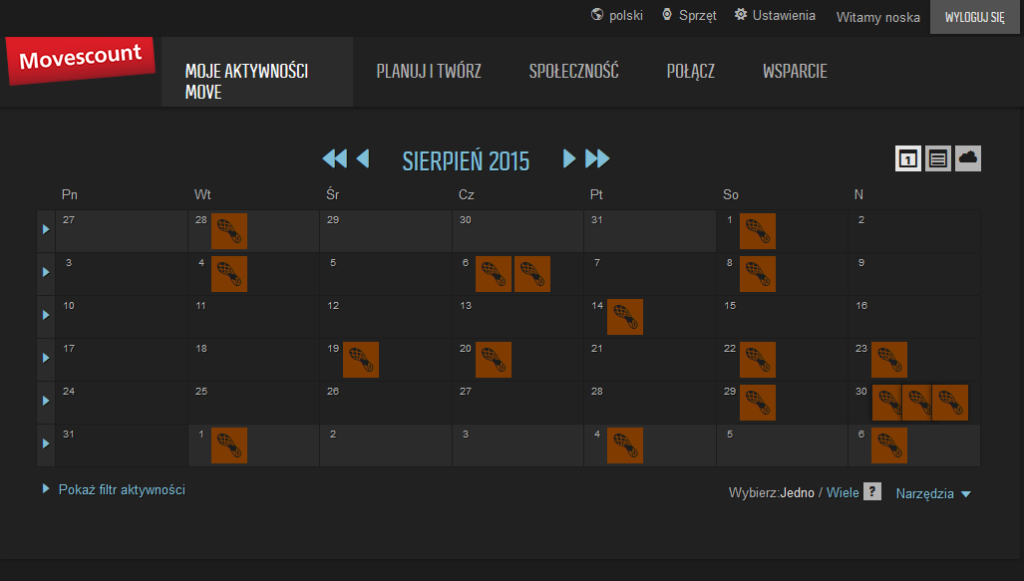The image size is (1024, 581).
Task: Open the 'Planuj i twórz' menu
Action: click(x=428, y=71)
